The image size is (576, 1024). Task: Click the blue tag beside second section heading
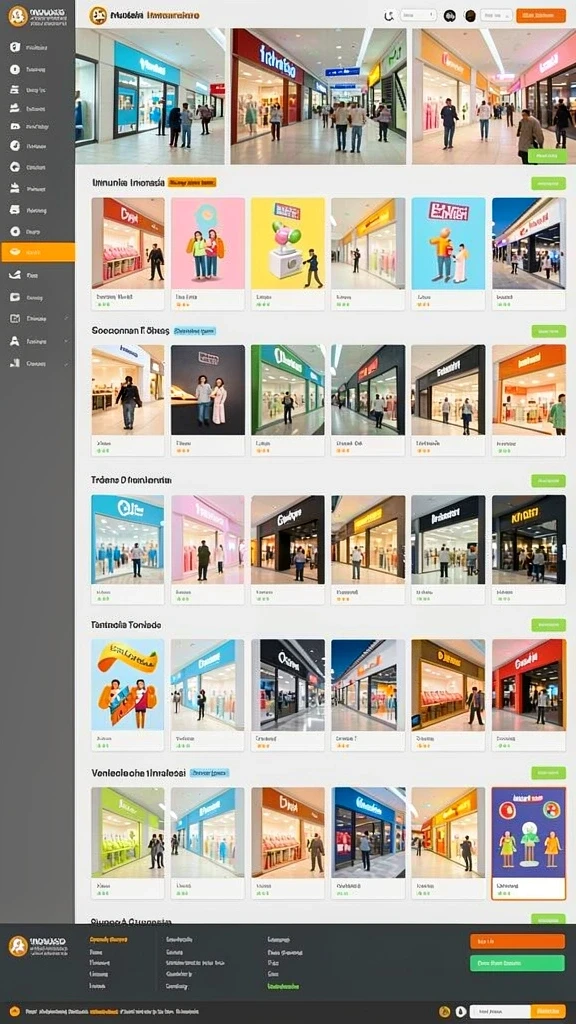click(x=195, y=331)
